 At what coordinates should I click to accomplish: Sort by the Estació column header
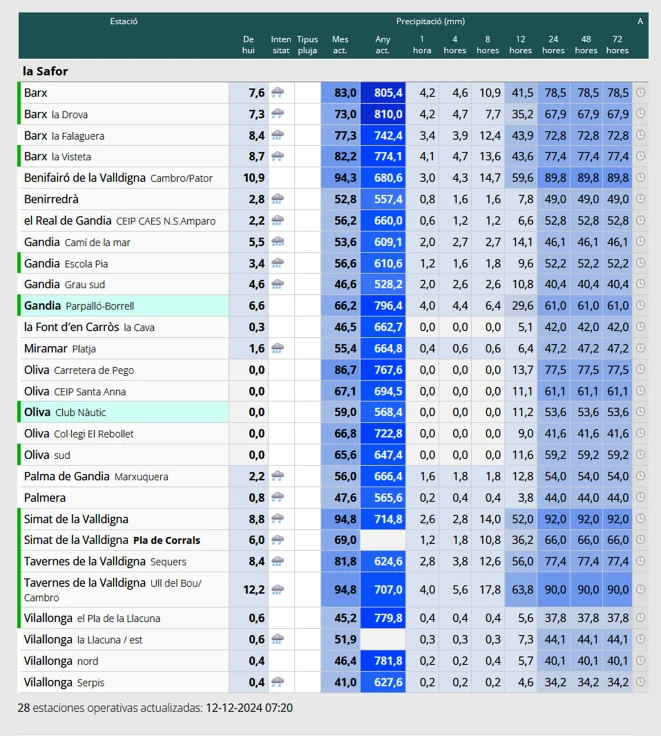(124, 21)
